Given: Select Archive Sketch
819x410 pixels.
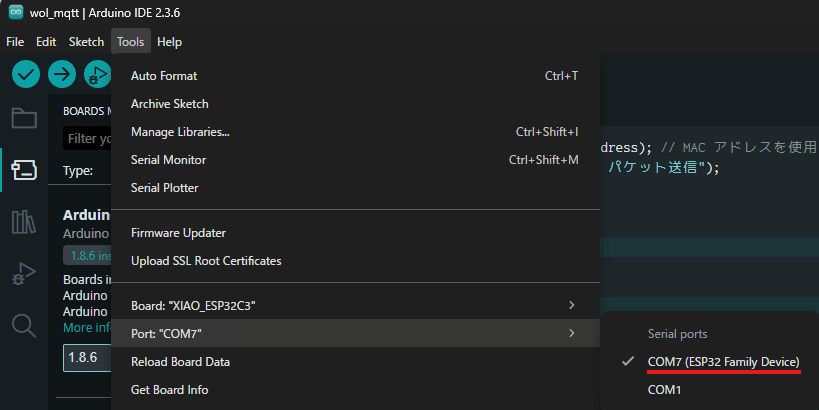Looking at the screenshot, I should coord(355,104).
